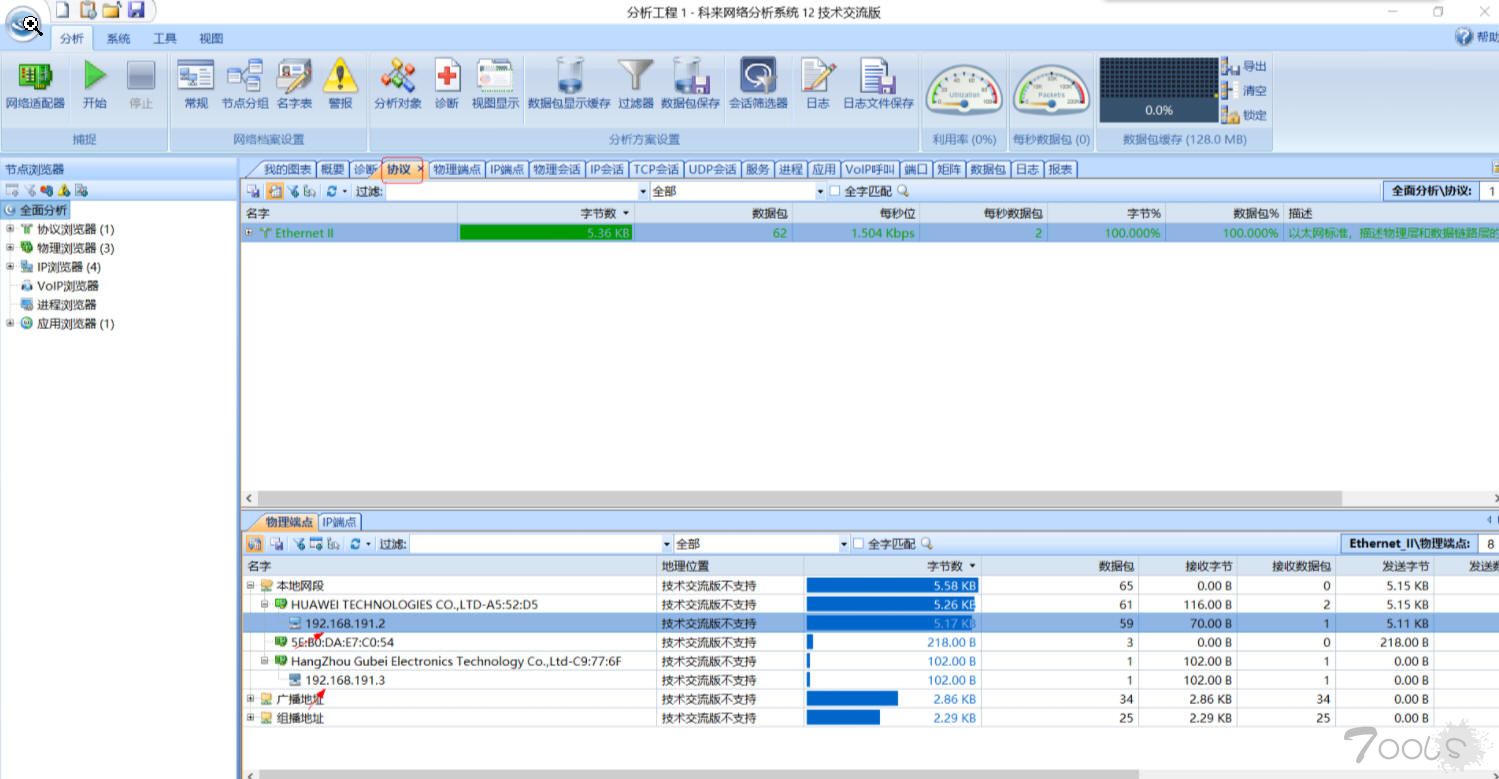Close the 协议 tab
This screenshot has height=779, width=1499.
tap(420, 170)
